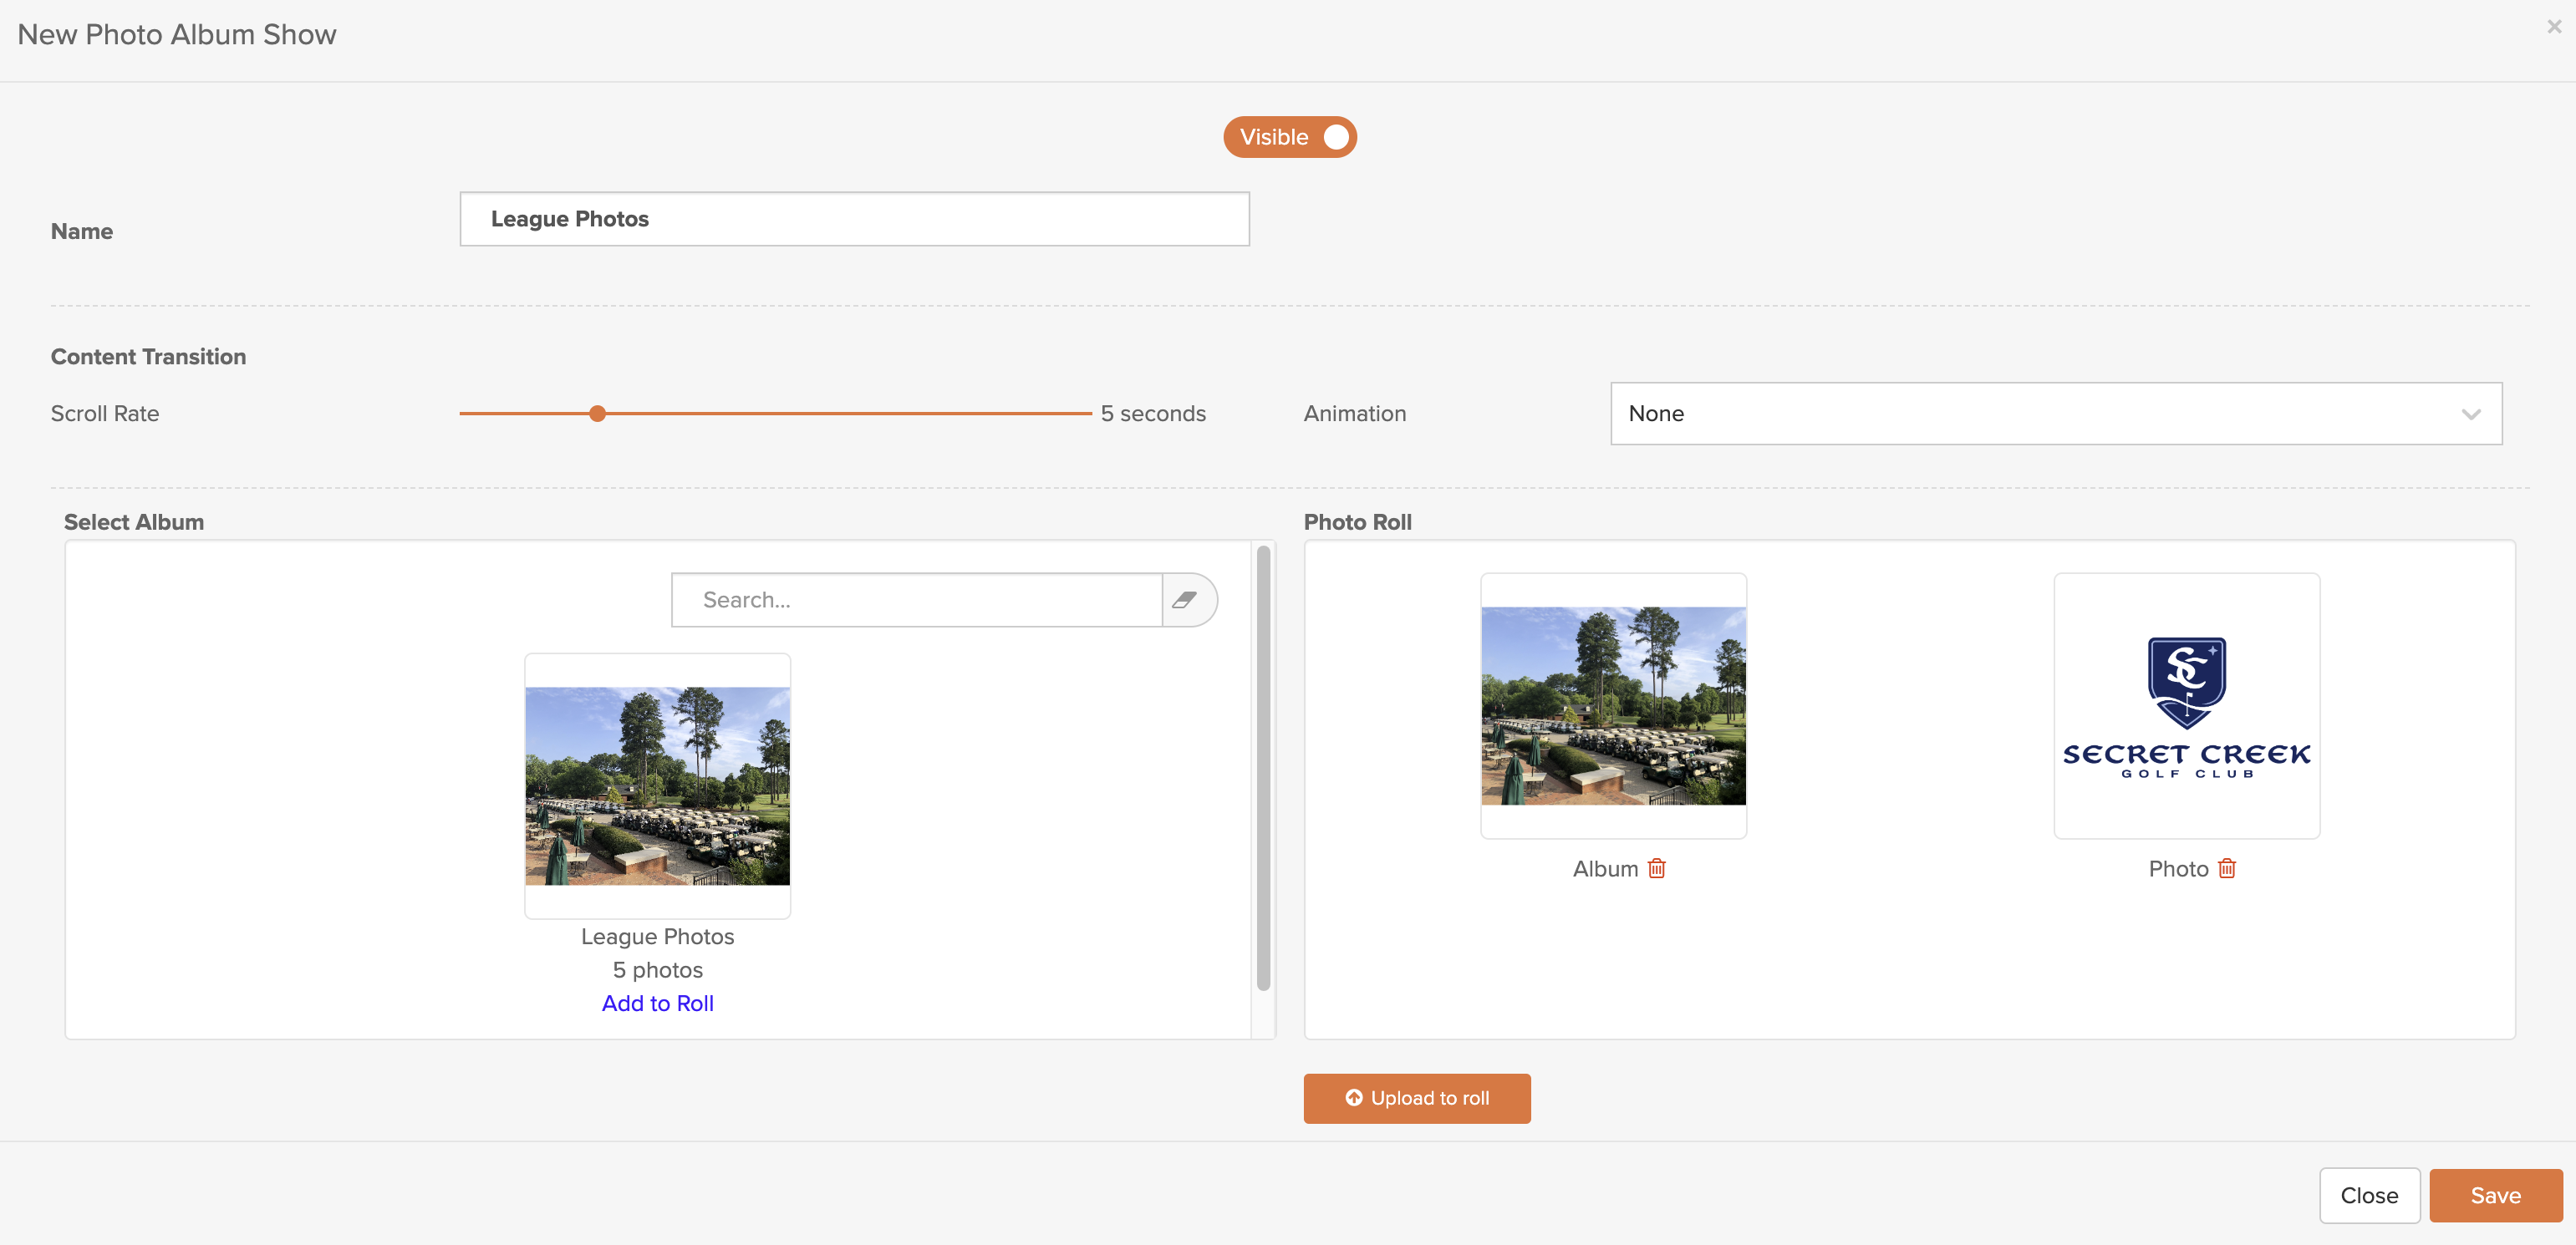Image resolution: width=2576 pixels, height=1245 pixels.
Task: Close the dialog with the X icon
Action: 2554,27
